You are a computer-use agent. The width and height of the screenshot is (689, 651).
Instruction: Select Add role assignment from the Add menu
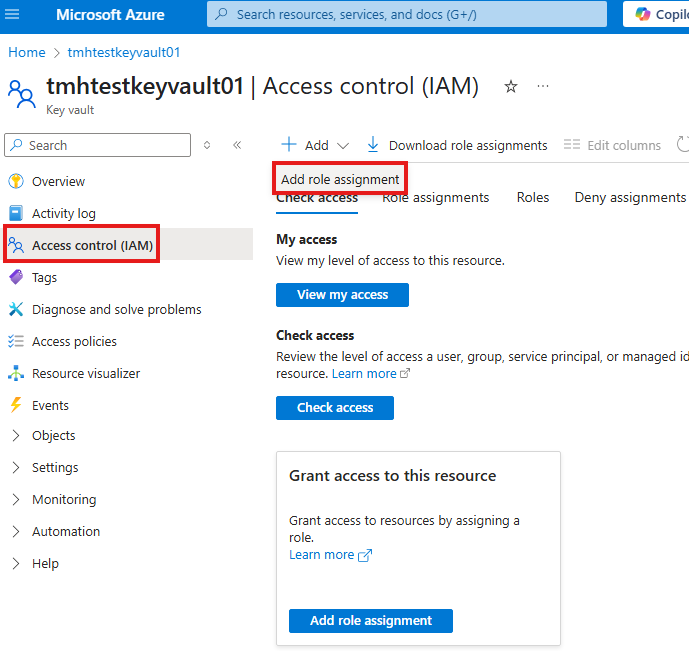pos(340,179)
